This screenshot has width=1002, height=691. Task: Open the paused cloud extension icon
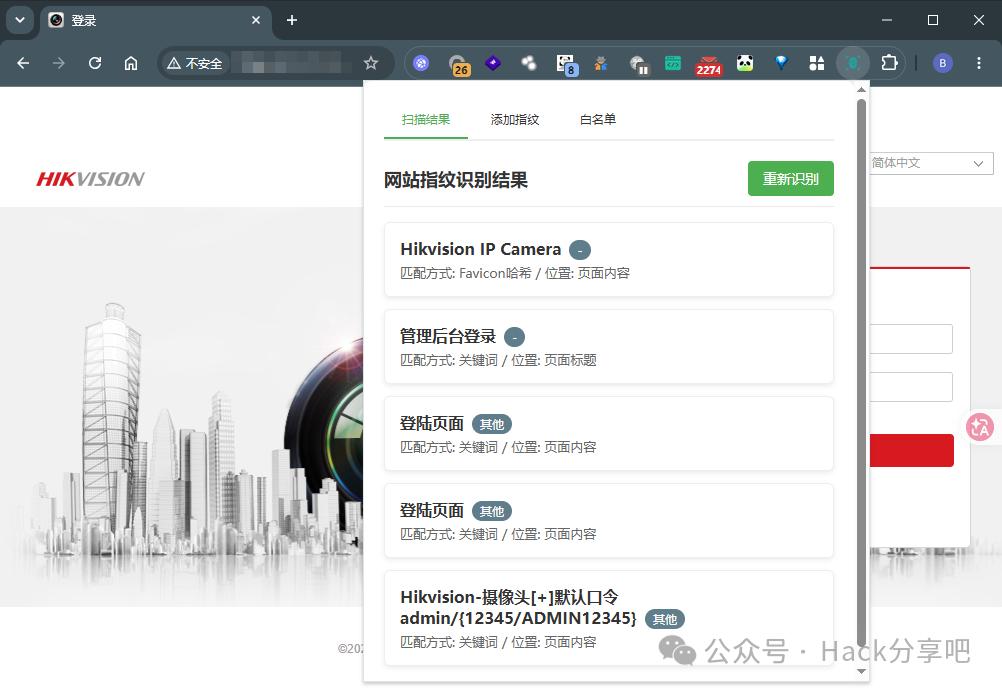pyautogui.click(x=639, y=65)
